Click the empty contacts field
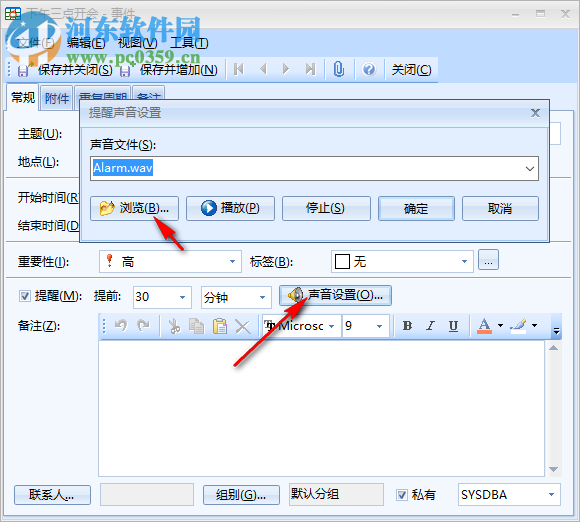Viewport: 580px width, 522px height. [147, 494]
